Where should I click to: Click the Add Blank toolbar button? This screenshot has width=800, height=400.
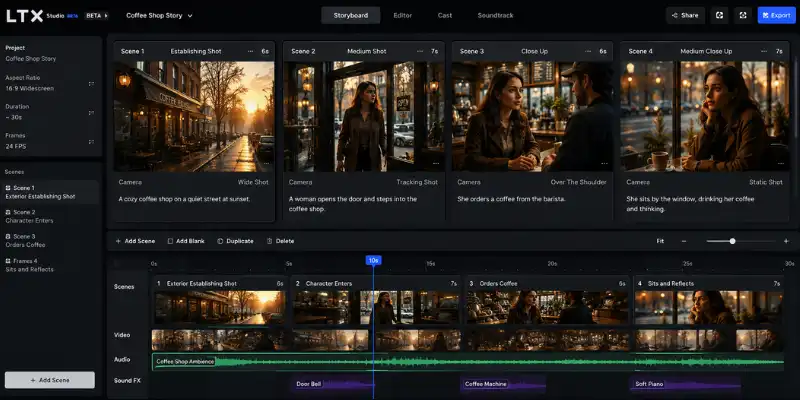click(x=186, y=241)
